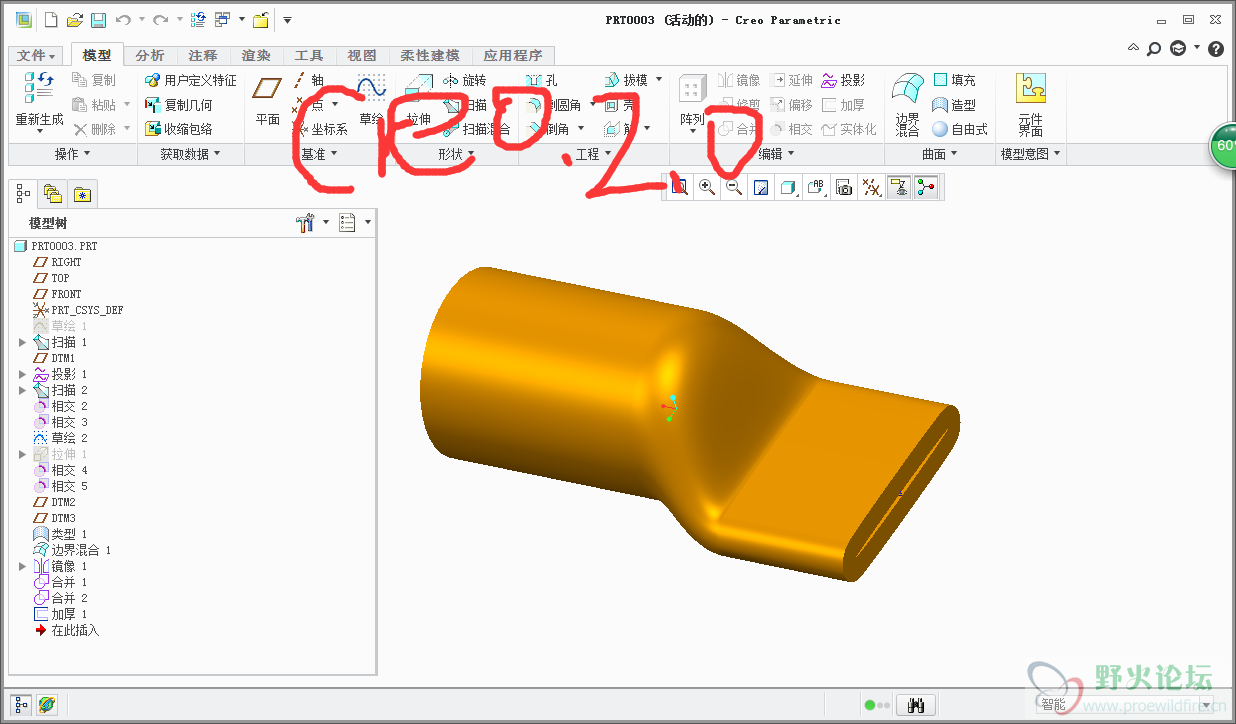This screenshot has width=1236, height=724.
Task: Select PRT_CSYS_DEF in the model tree
Action: pyautogui.click(x=78, y=310)
